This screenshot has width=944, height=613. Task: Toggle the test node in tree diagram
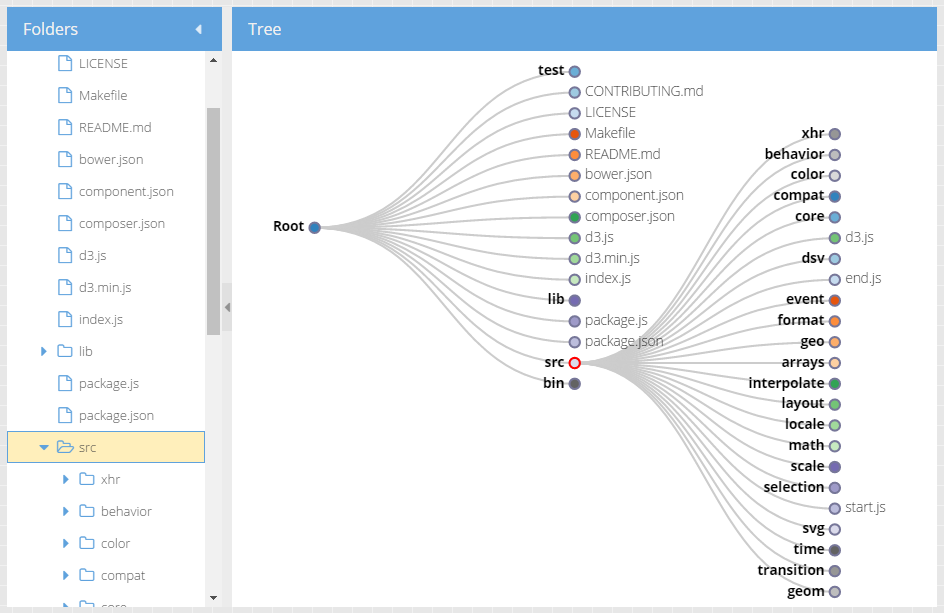tap(575, 71)
